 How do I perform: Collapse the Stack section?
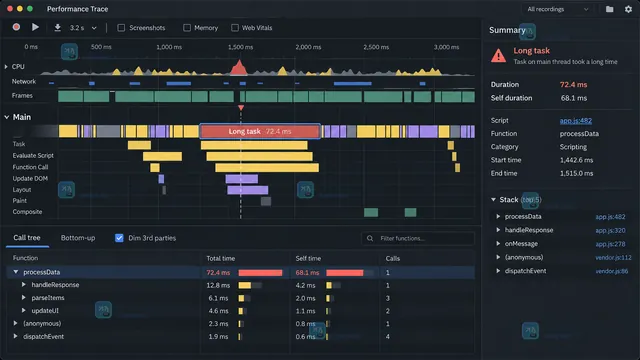(x=493, y=200)
